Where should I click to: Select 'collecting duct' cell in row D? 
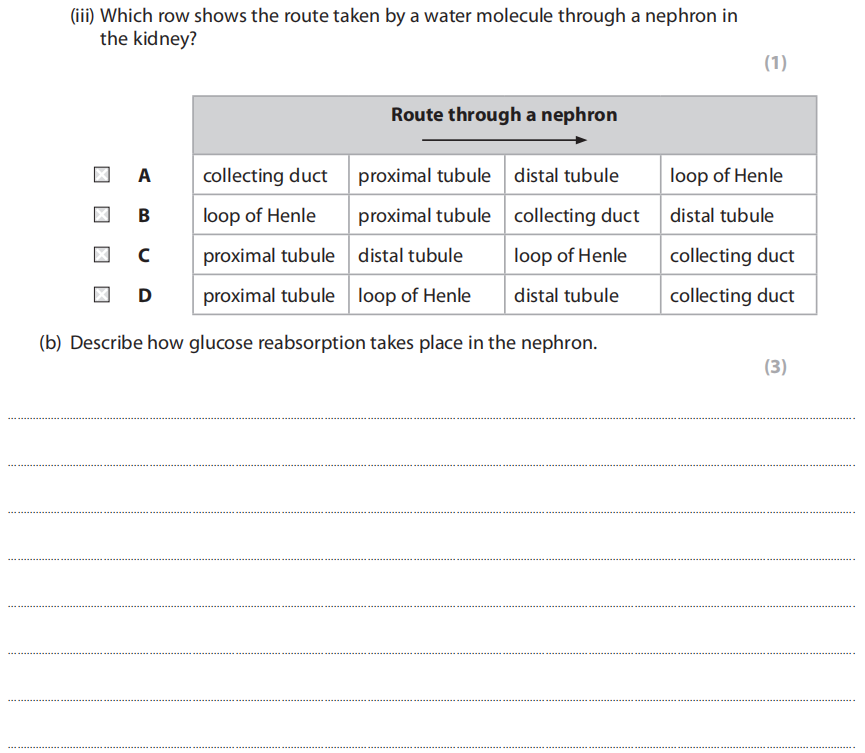tap(732, 296)
